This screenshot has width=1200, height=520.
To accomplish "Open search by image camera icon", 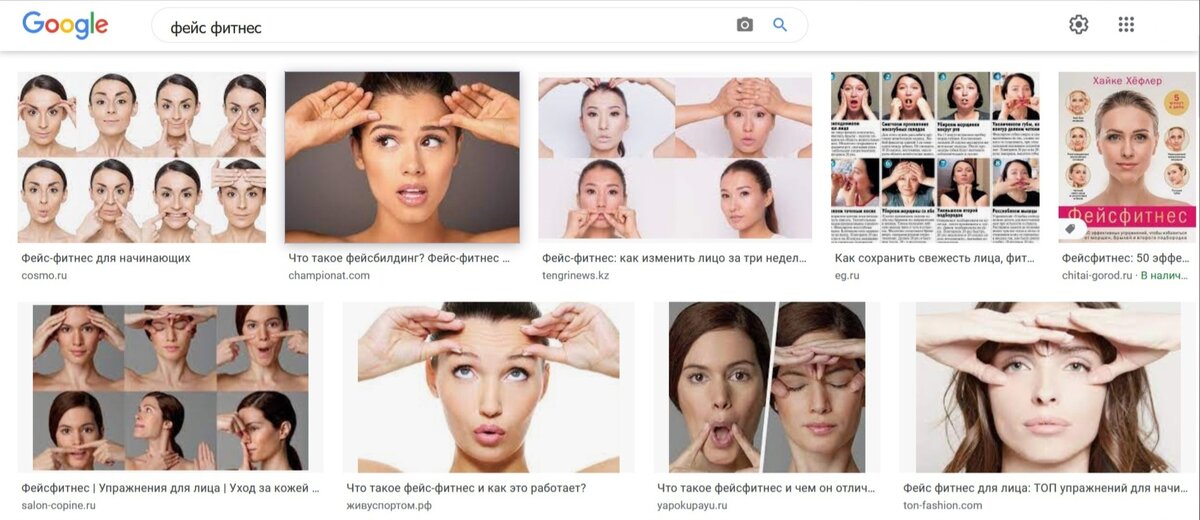I will tap(744, 25).
